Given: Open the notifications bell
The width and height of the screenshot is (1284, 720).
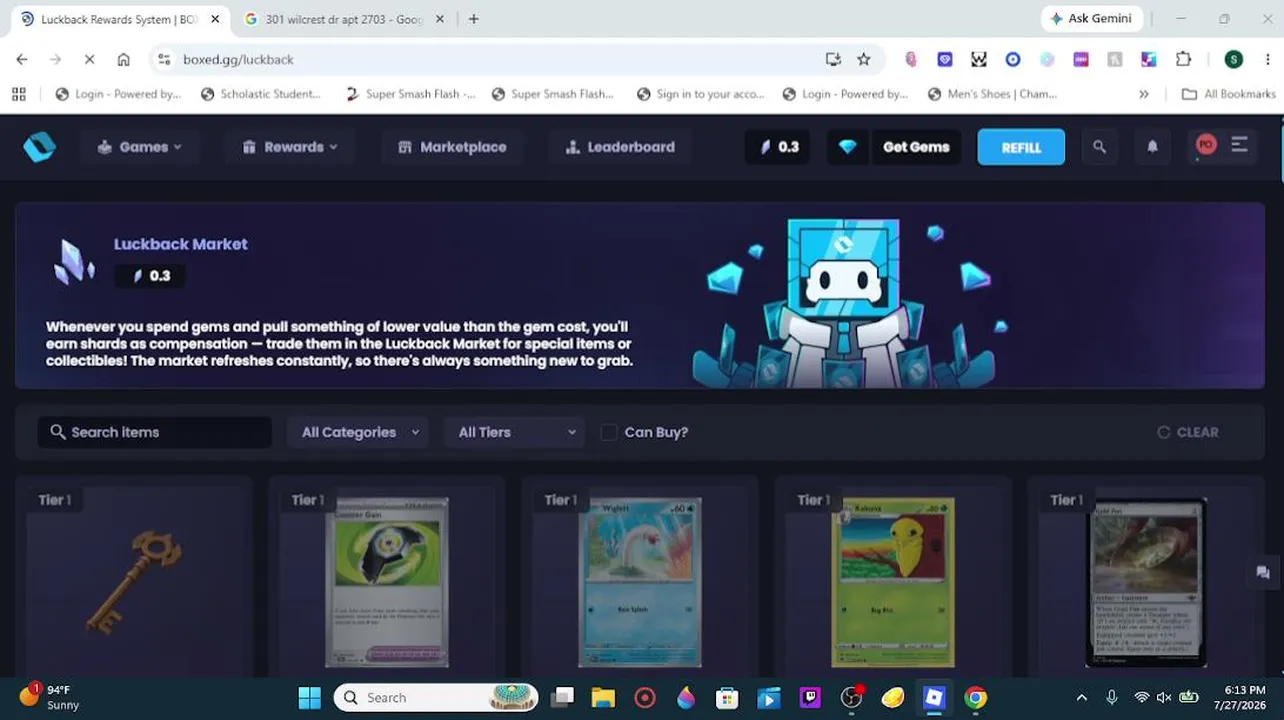Looking at the screenshot, I should click(x=1152, y=147).
